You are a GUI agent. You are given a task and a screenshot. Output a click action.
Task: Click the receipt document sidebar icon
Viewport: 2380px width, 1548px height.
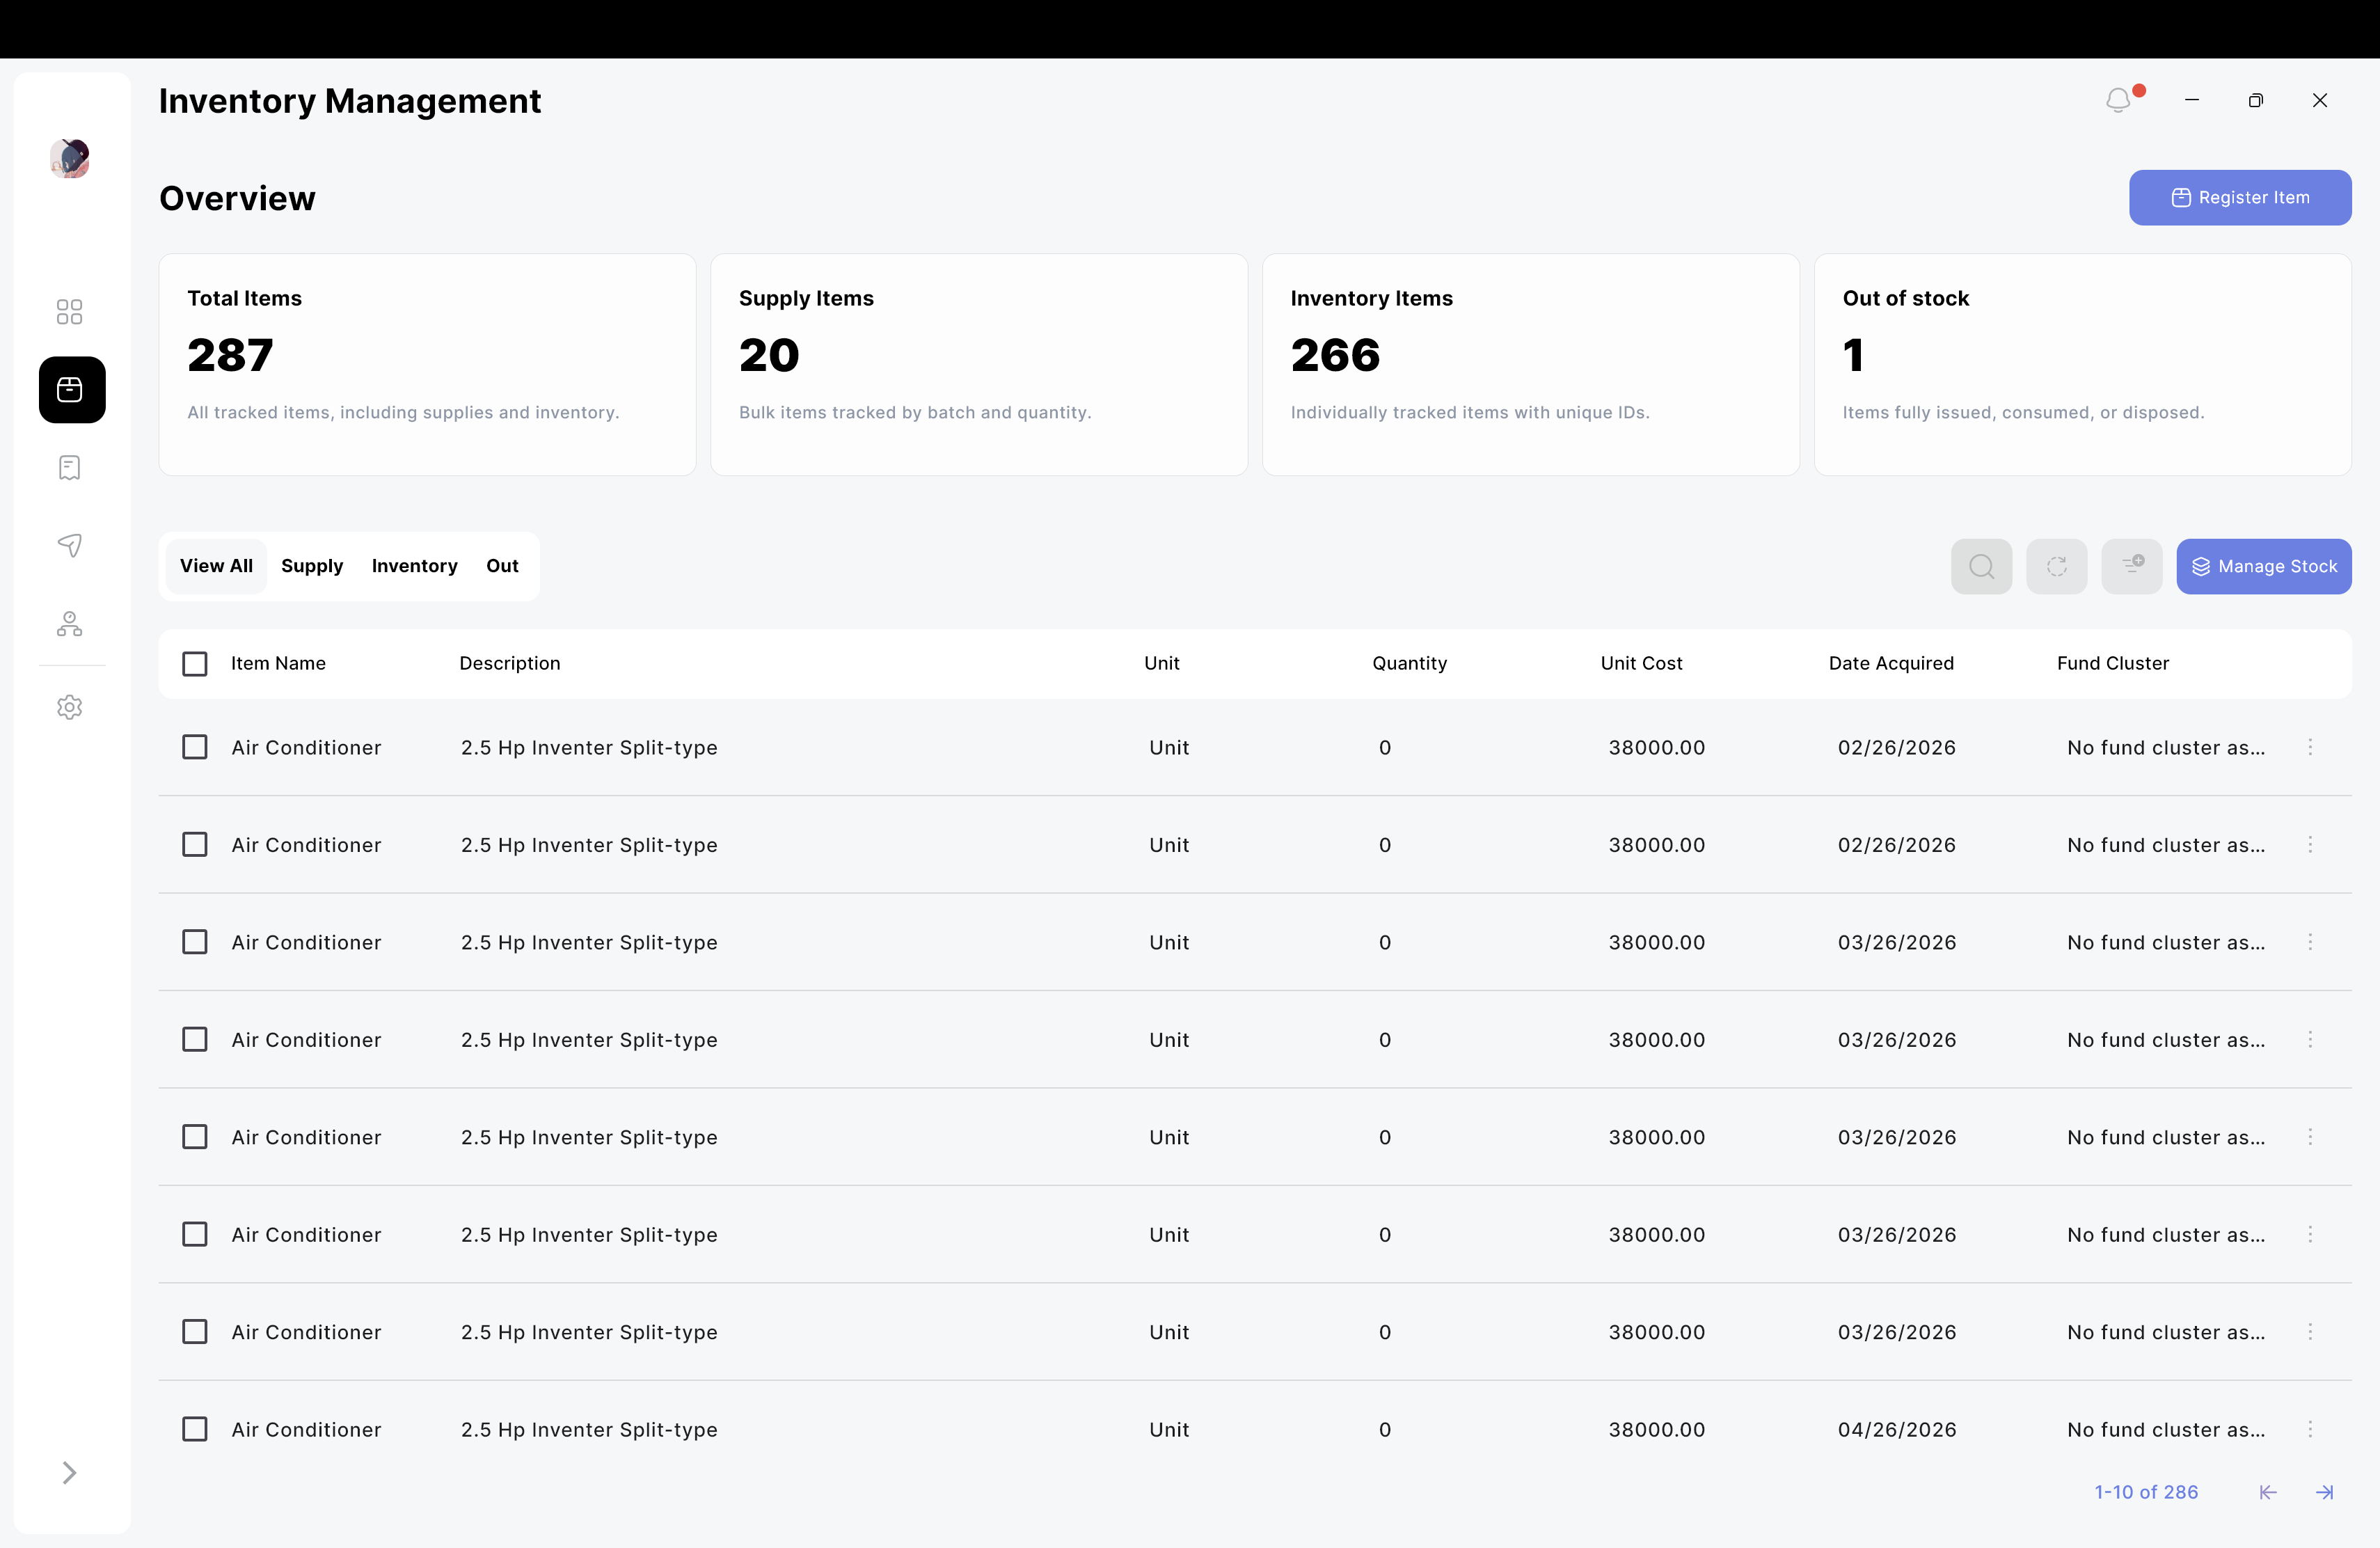pos(69,467)
